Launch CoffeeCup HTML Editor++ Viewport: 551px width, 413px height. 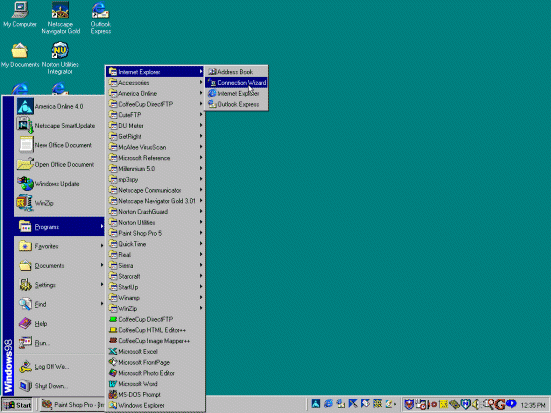tap(155, 330)
